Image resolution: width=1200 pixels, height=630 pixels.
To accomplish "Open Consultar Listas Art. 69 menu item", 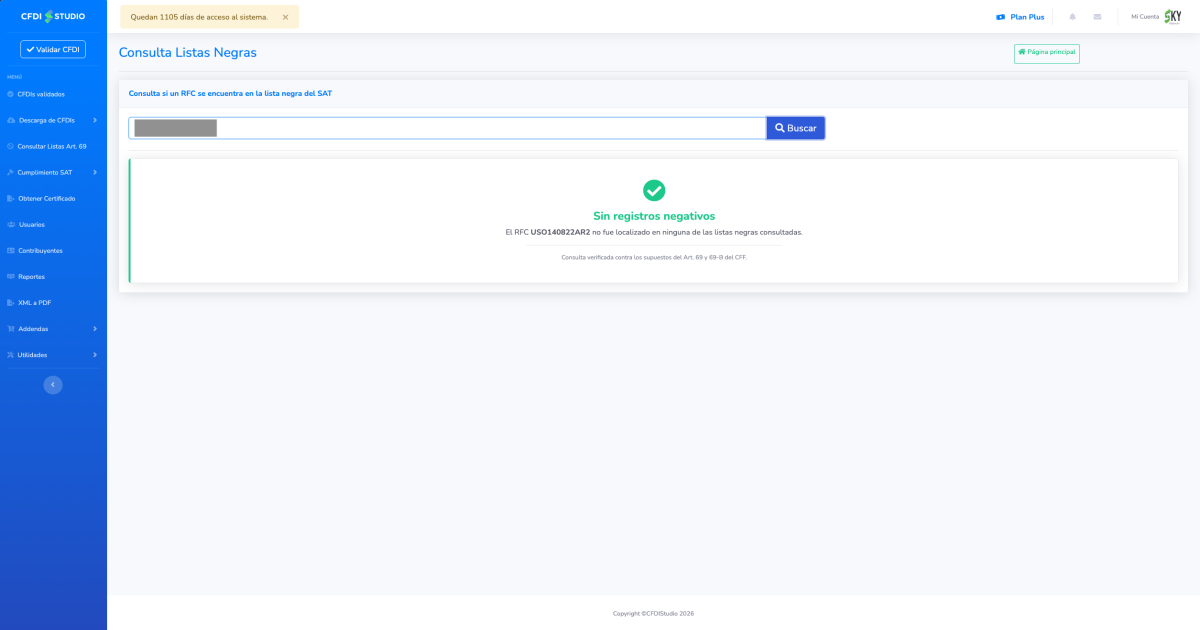I will click(53, 146).
